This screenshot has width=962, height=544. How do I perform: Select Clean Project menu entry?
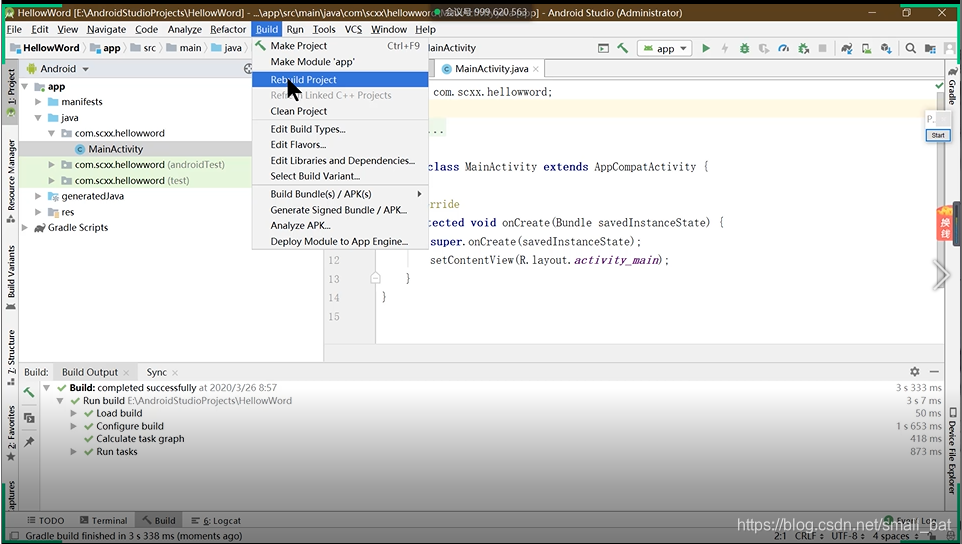pyautogui.click(x=340, y=111)
